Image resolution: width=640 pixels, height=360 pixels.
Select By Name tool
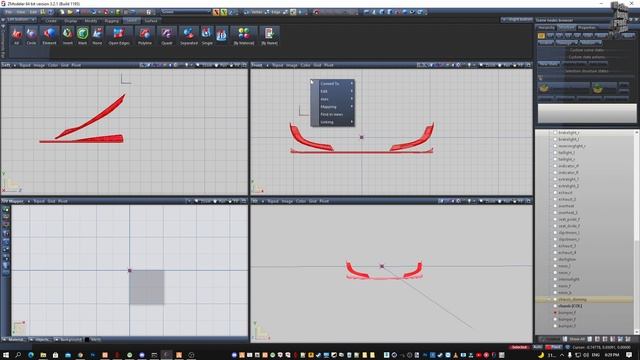point(269,36)
